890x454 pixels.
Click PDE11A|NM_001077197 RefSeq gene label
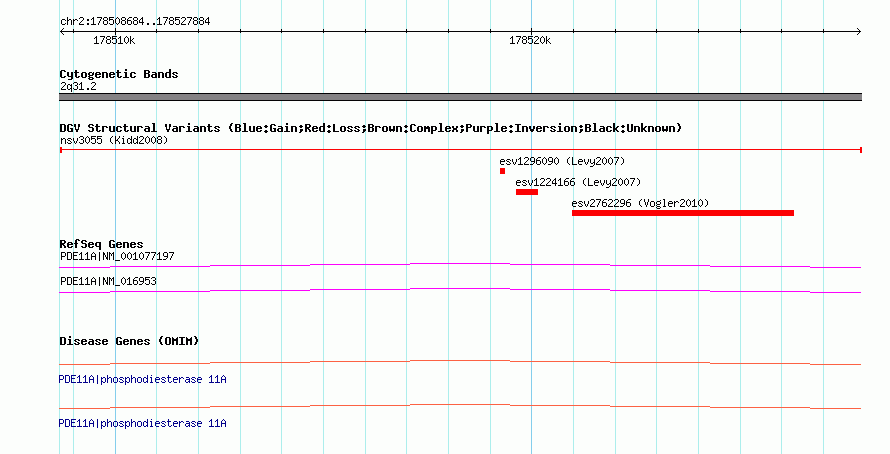coord(117,256)
